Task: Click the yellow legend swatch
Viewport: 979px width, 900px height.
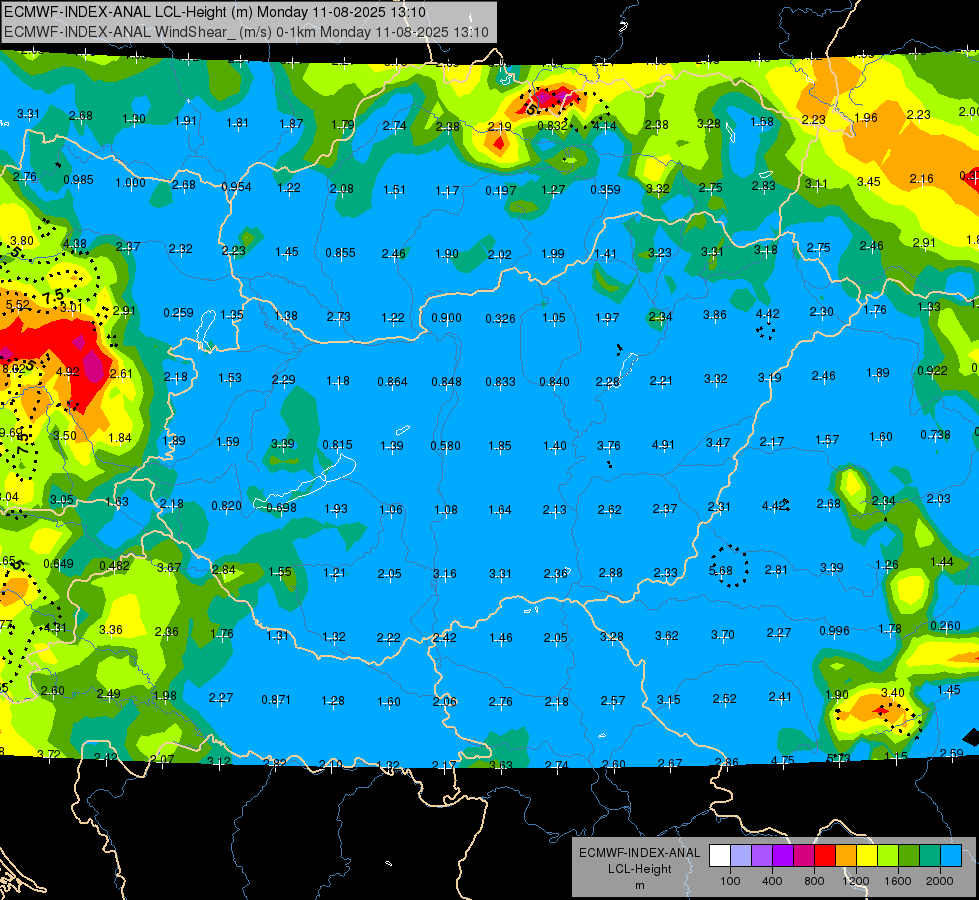Action: 867,856
